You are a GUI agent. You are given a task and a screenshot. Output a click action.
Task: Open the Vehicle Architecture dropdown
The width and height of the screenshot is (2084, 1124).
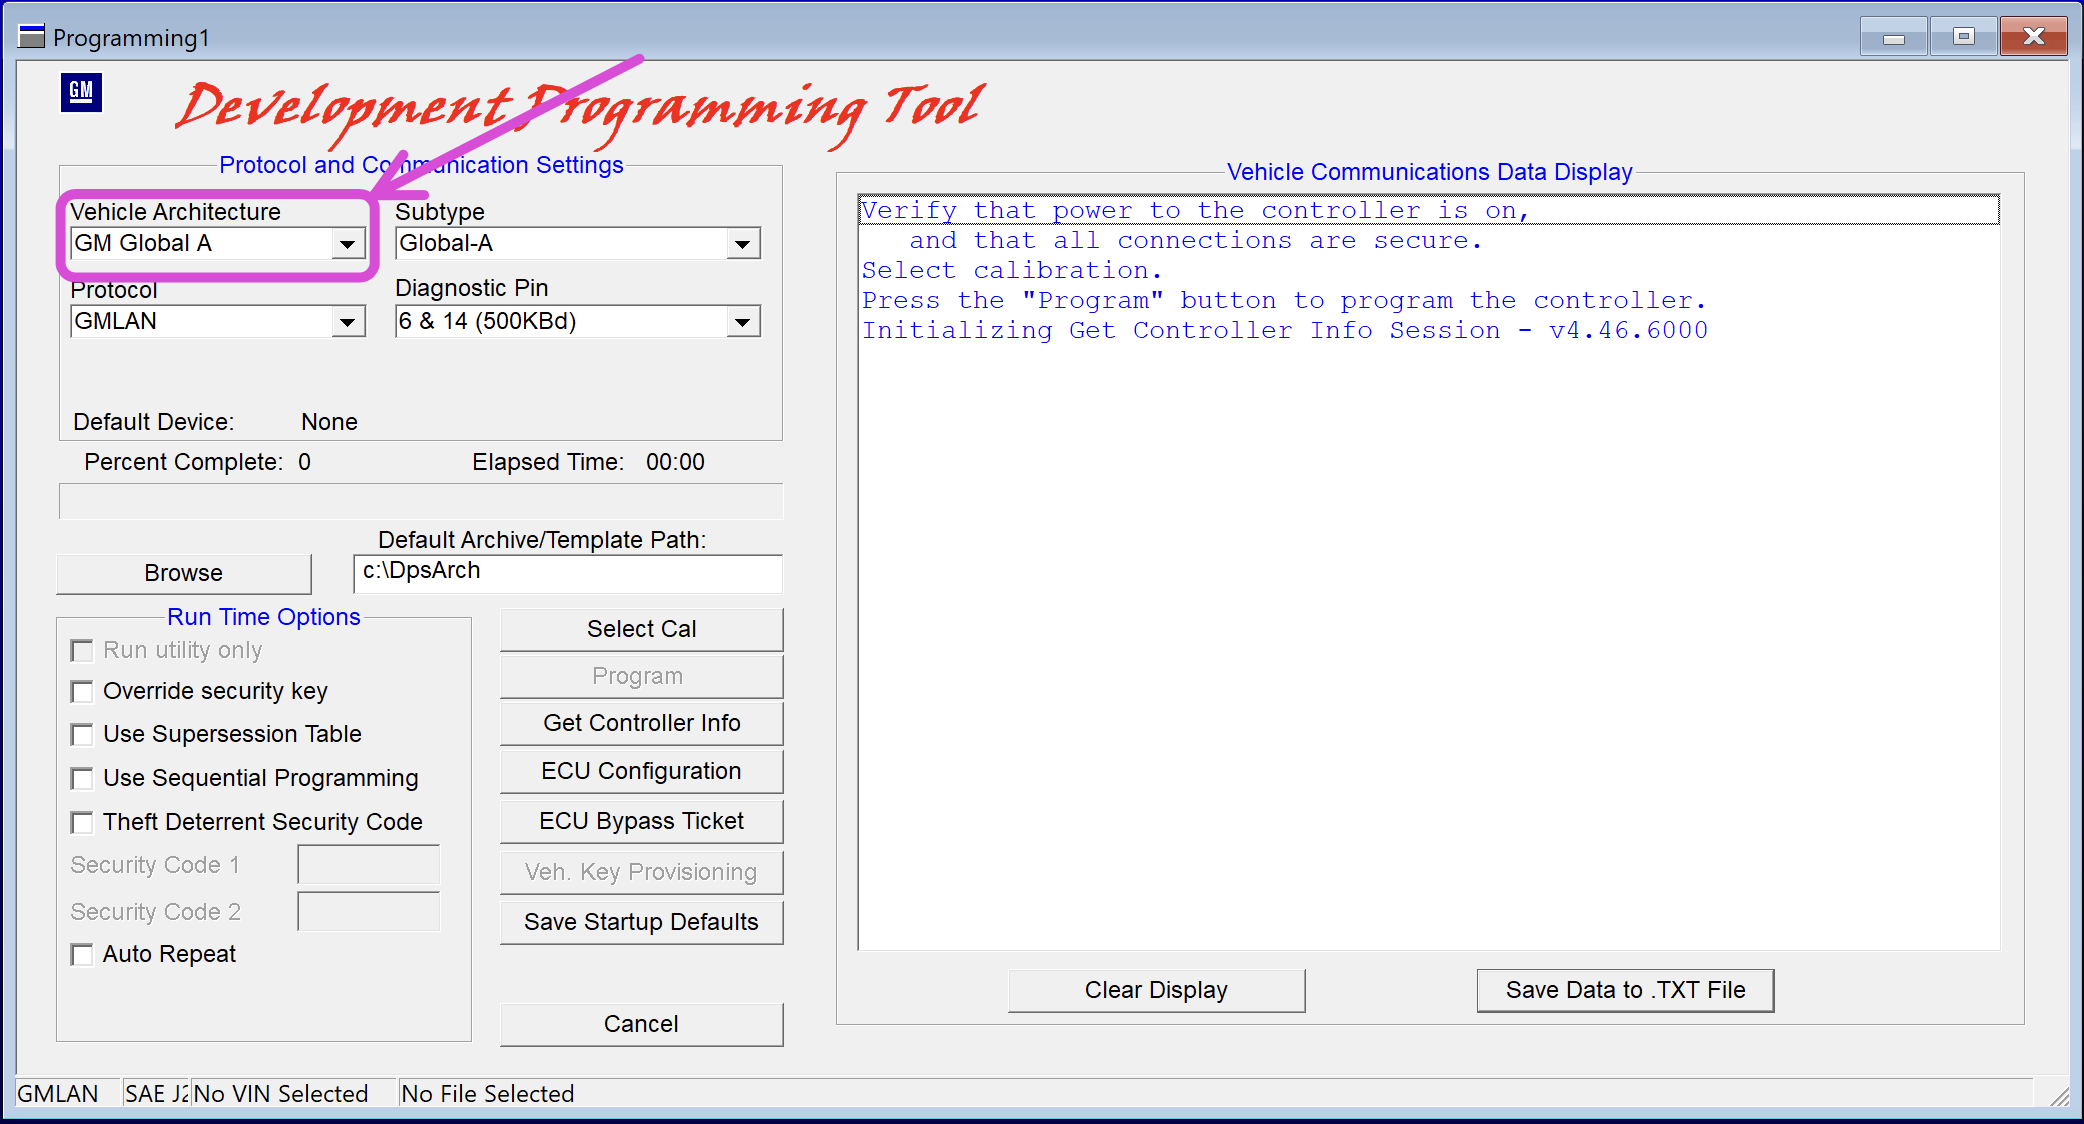pos(347,244)
